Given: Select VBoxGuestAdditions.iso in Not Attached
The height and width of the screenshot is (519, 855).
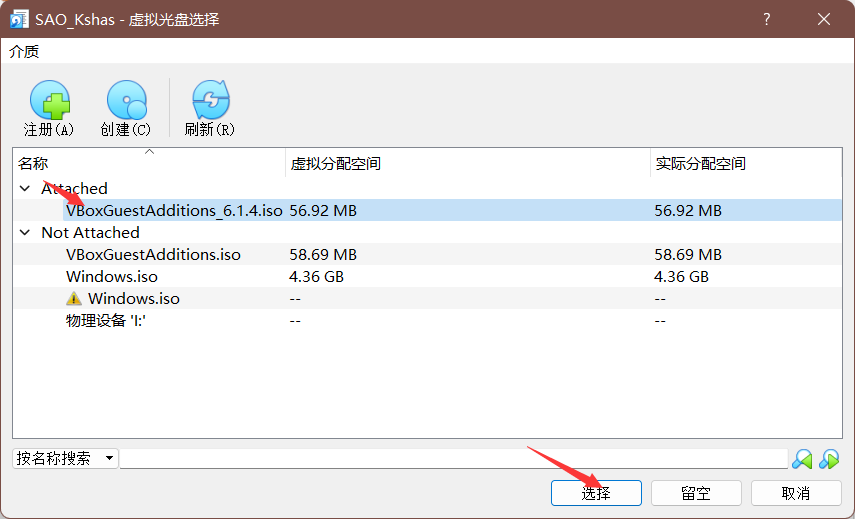Looking at the screenshot, I should pyautogui.click(x=428, y=255).
